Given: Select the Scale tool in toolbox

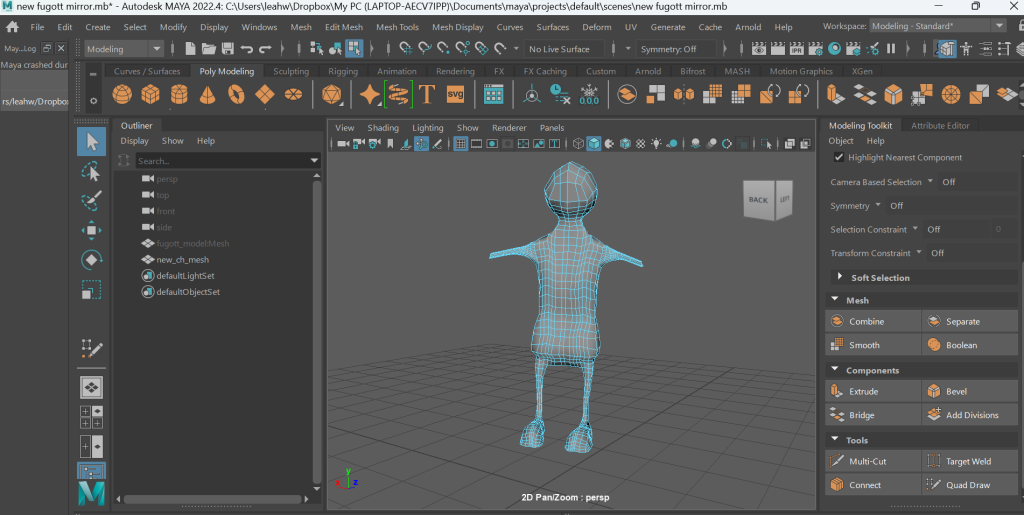Looking at the screenshot, I should tap(91, 289).
